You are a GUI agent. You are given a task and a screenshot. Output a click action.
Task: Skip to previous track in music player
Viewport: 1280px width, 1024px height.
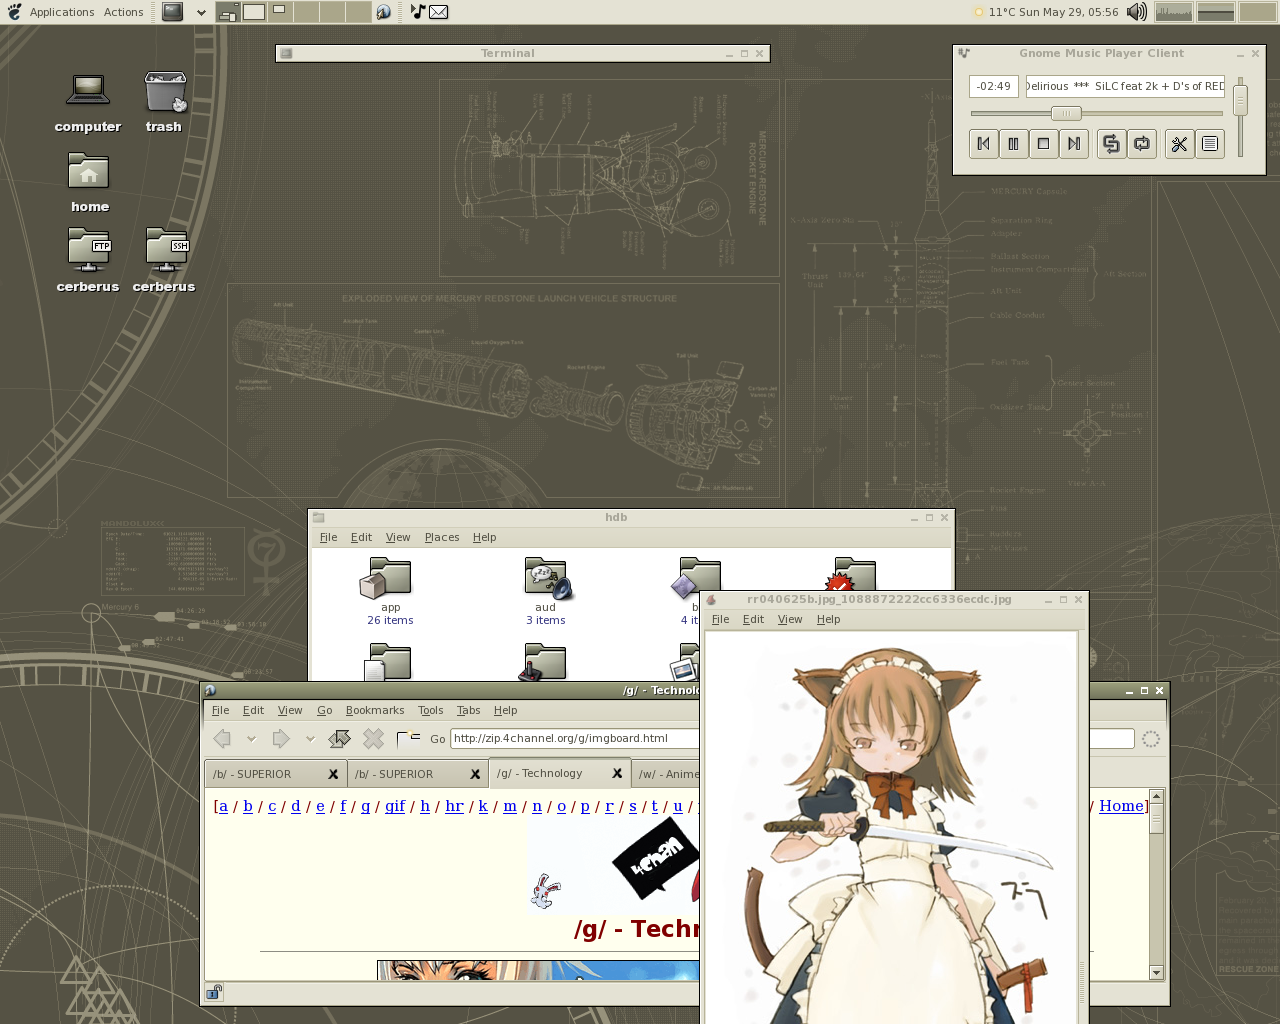[984, 144]
